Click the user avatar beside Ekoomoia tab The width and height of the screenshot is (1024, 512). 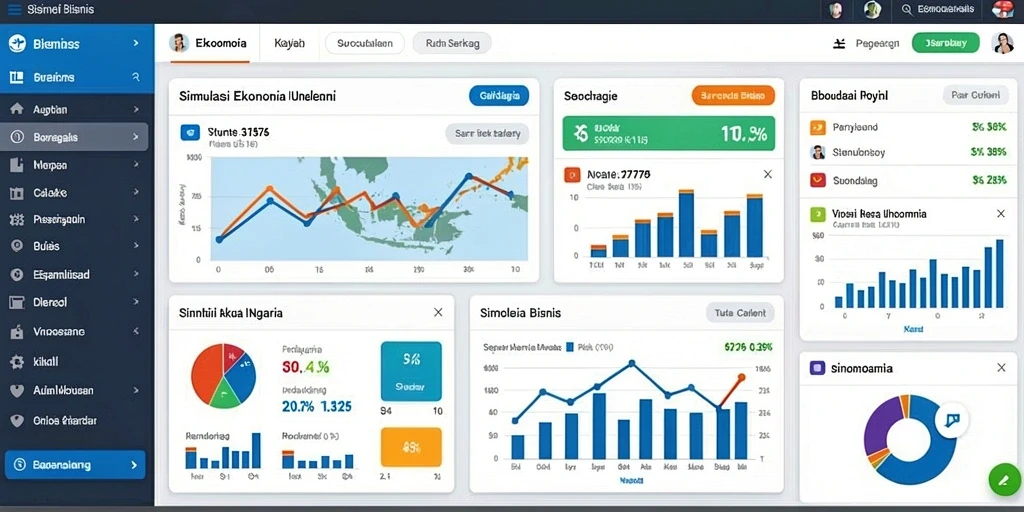[x=179, y=43]
